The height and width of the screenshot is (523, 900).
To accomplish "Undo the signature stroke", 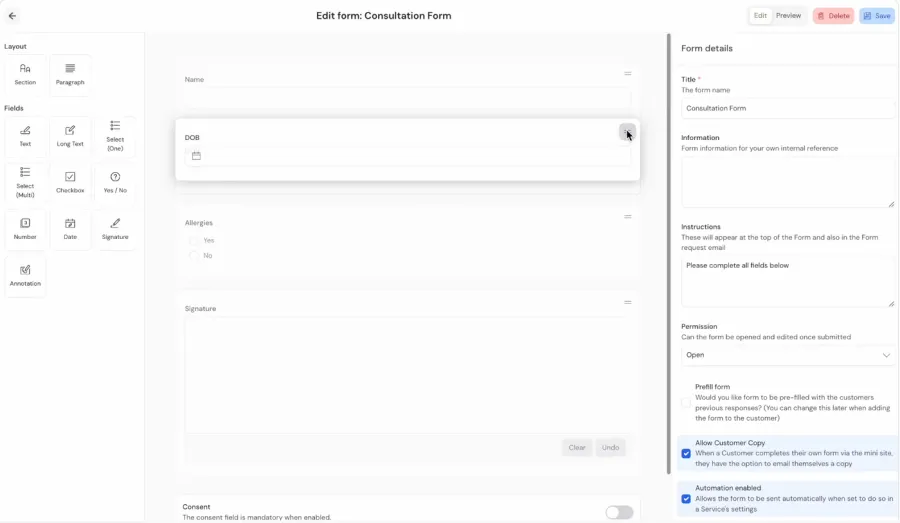I will [x=610, y=447].
